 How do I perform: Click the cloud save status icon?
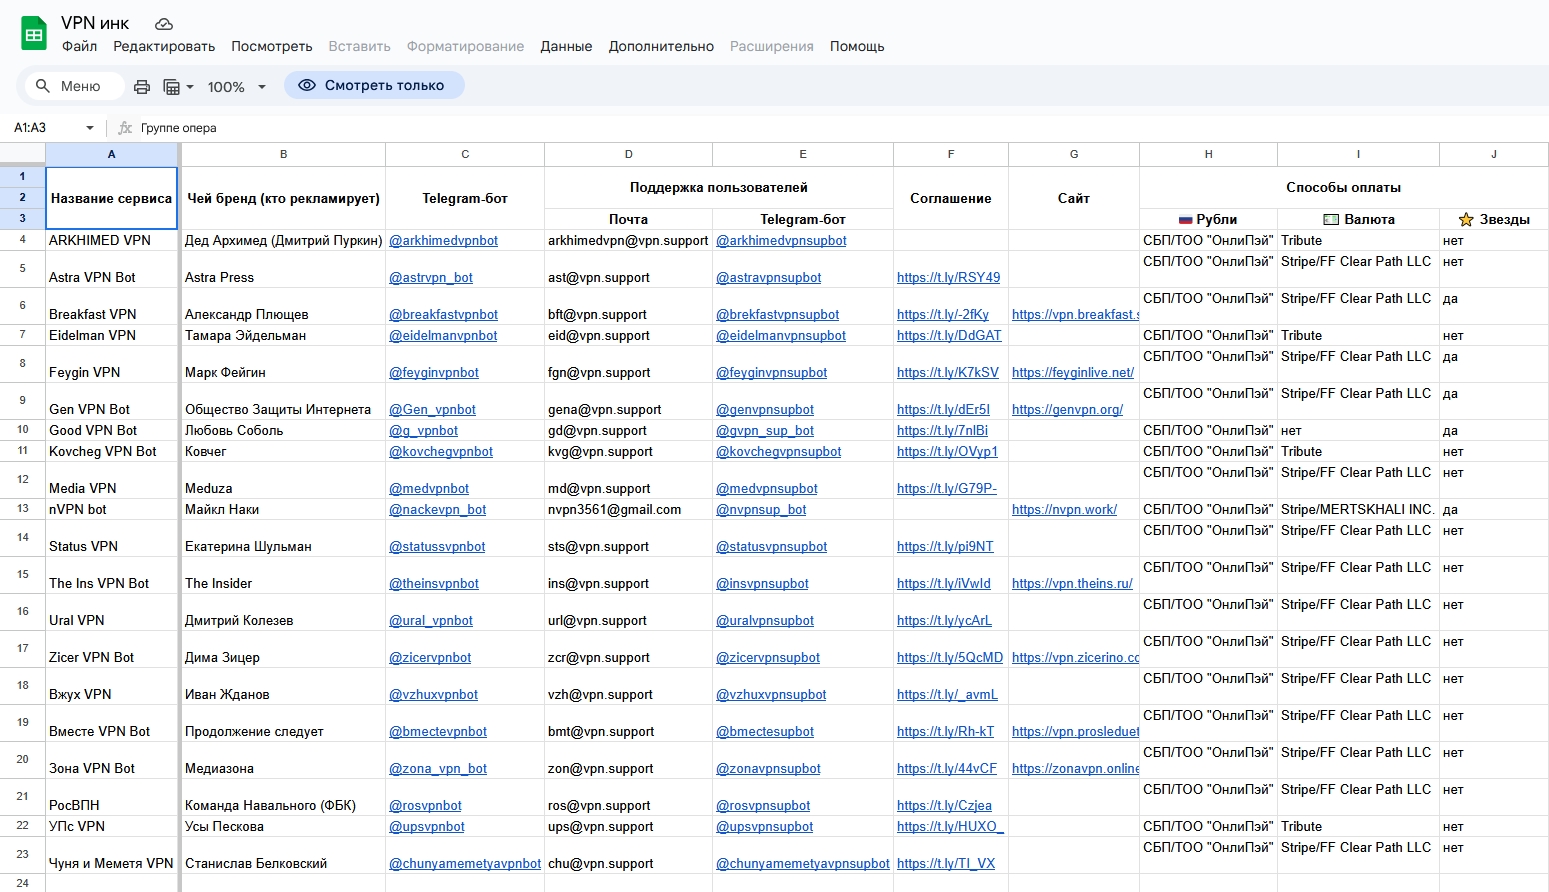tap(164, 23)
